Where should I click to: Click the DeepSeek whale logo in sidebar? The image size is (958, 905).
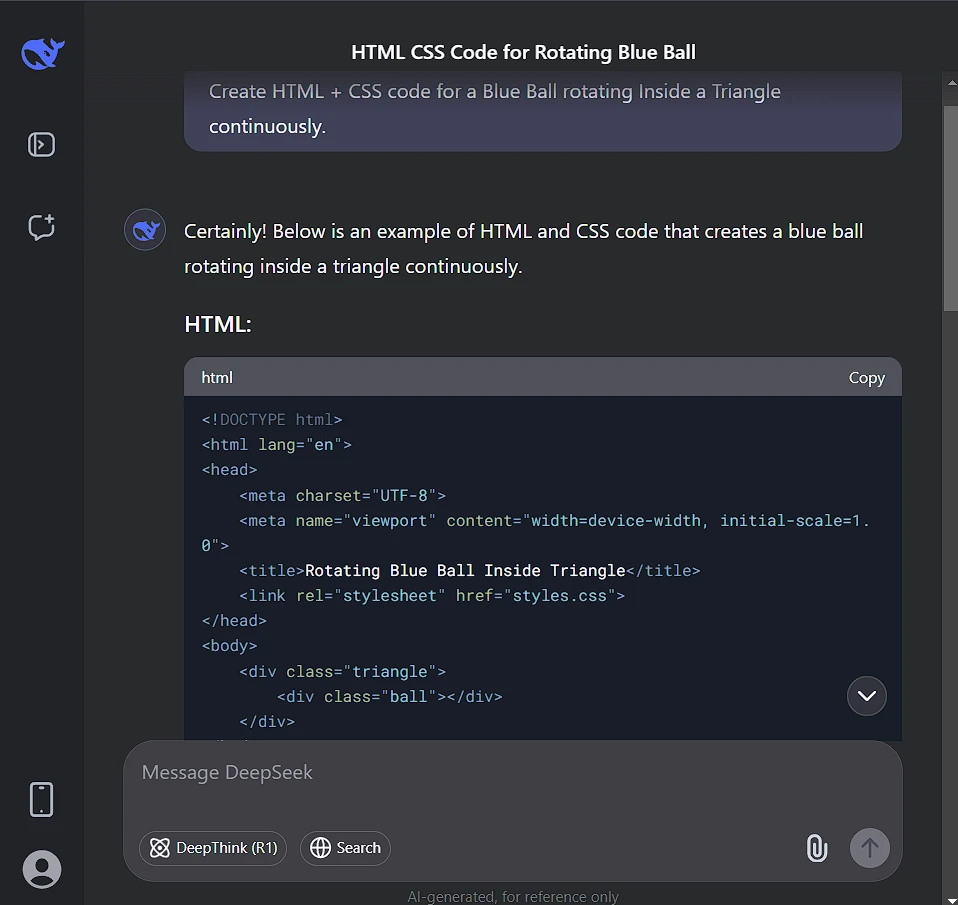43,54
